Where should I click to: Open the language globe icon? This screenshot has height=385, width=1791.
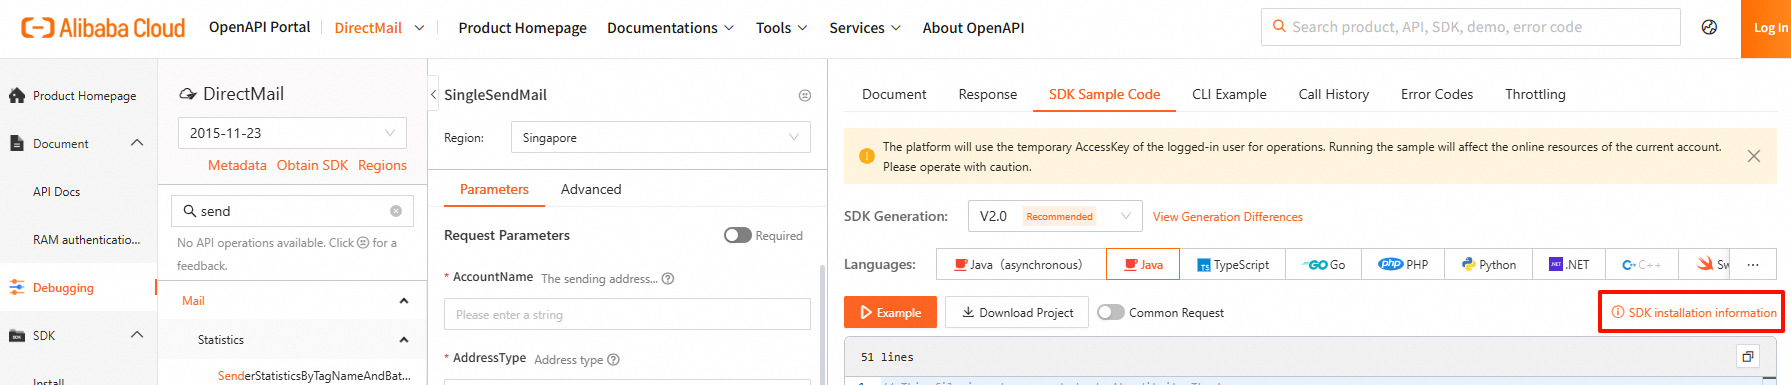(1709, 28)
